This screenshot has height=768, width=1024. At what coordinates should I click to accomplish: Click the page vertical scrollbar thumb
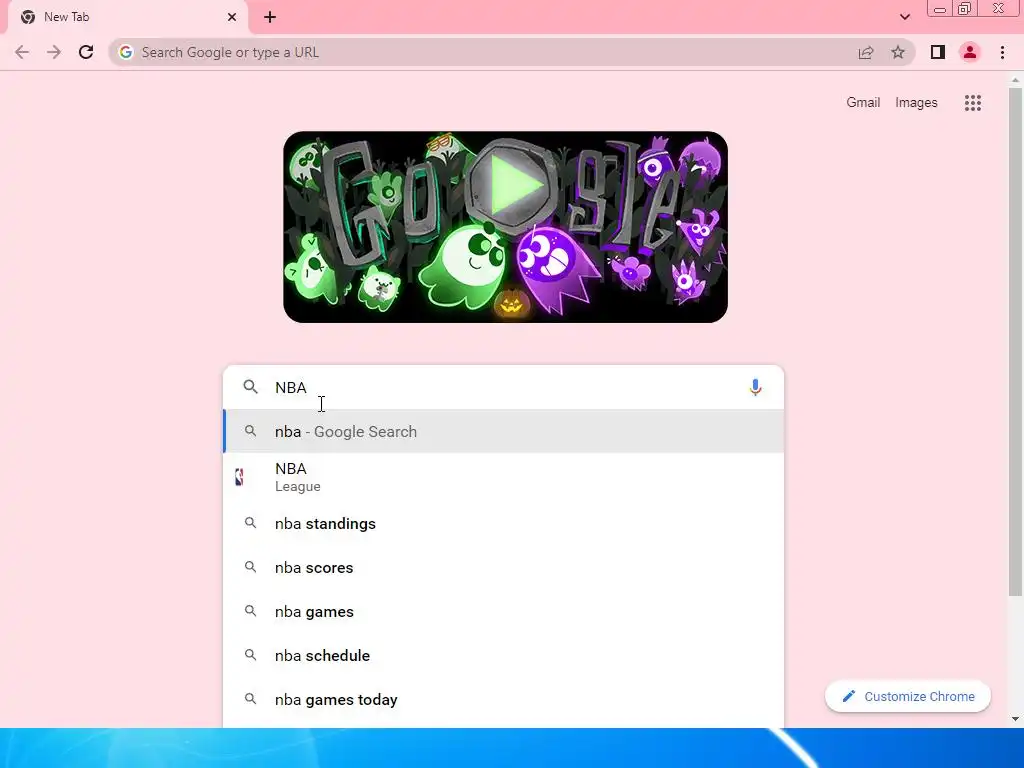1015,340
